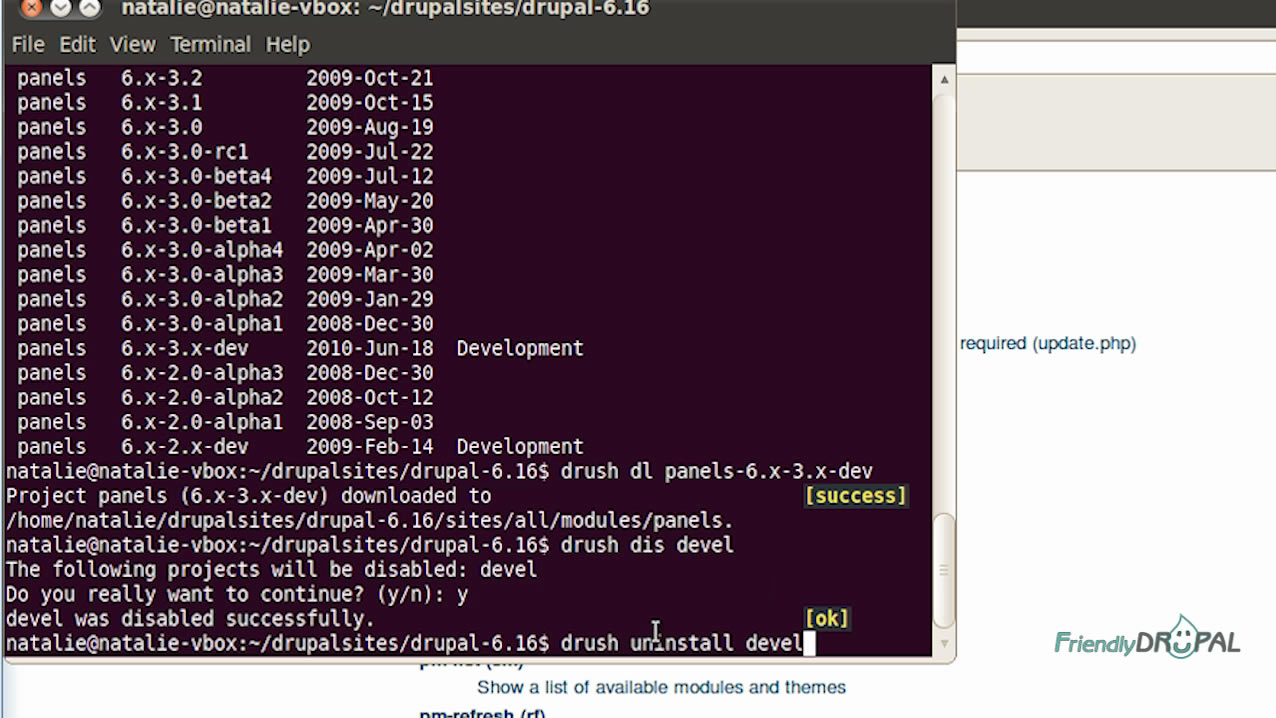Click the [success] status text
The width and height of the screenshot is (1276, 718).
(855, 495)
